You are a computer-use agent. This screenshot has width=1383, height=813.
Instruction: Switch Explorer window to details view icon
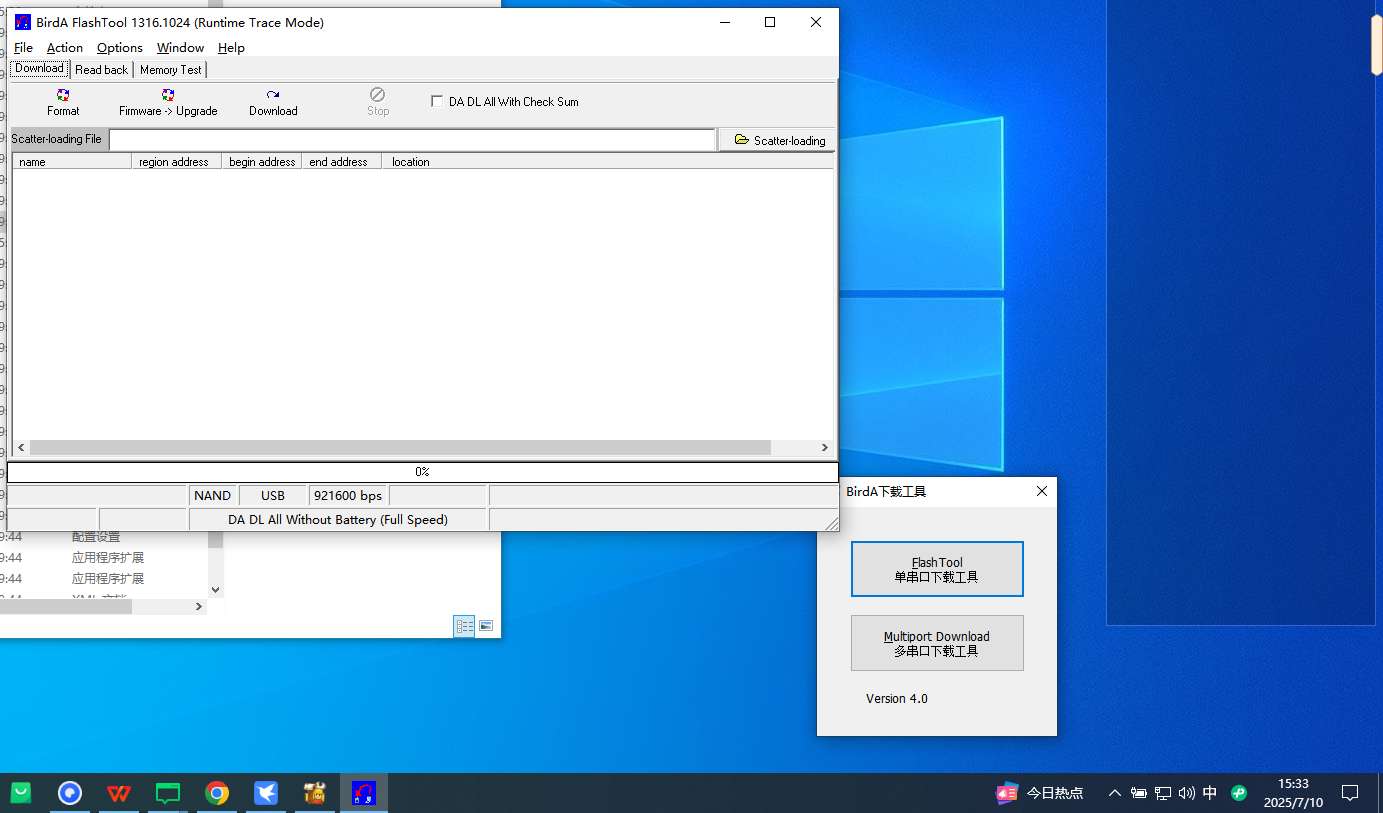[x=464, y=626]
